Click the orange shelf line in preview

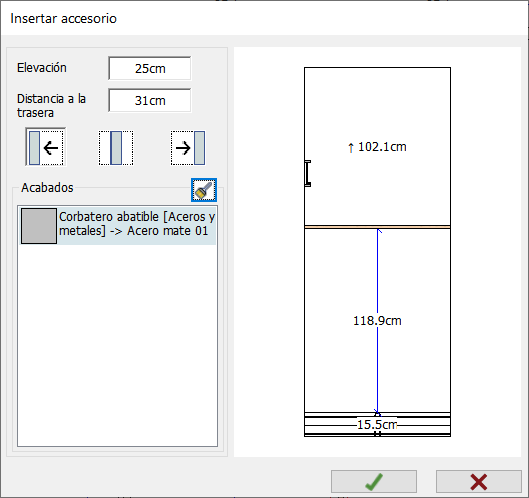click(377, 227)
